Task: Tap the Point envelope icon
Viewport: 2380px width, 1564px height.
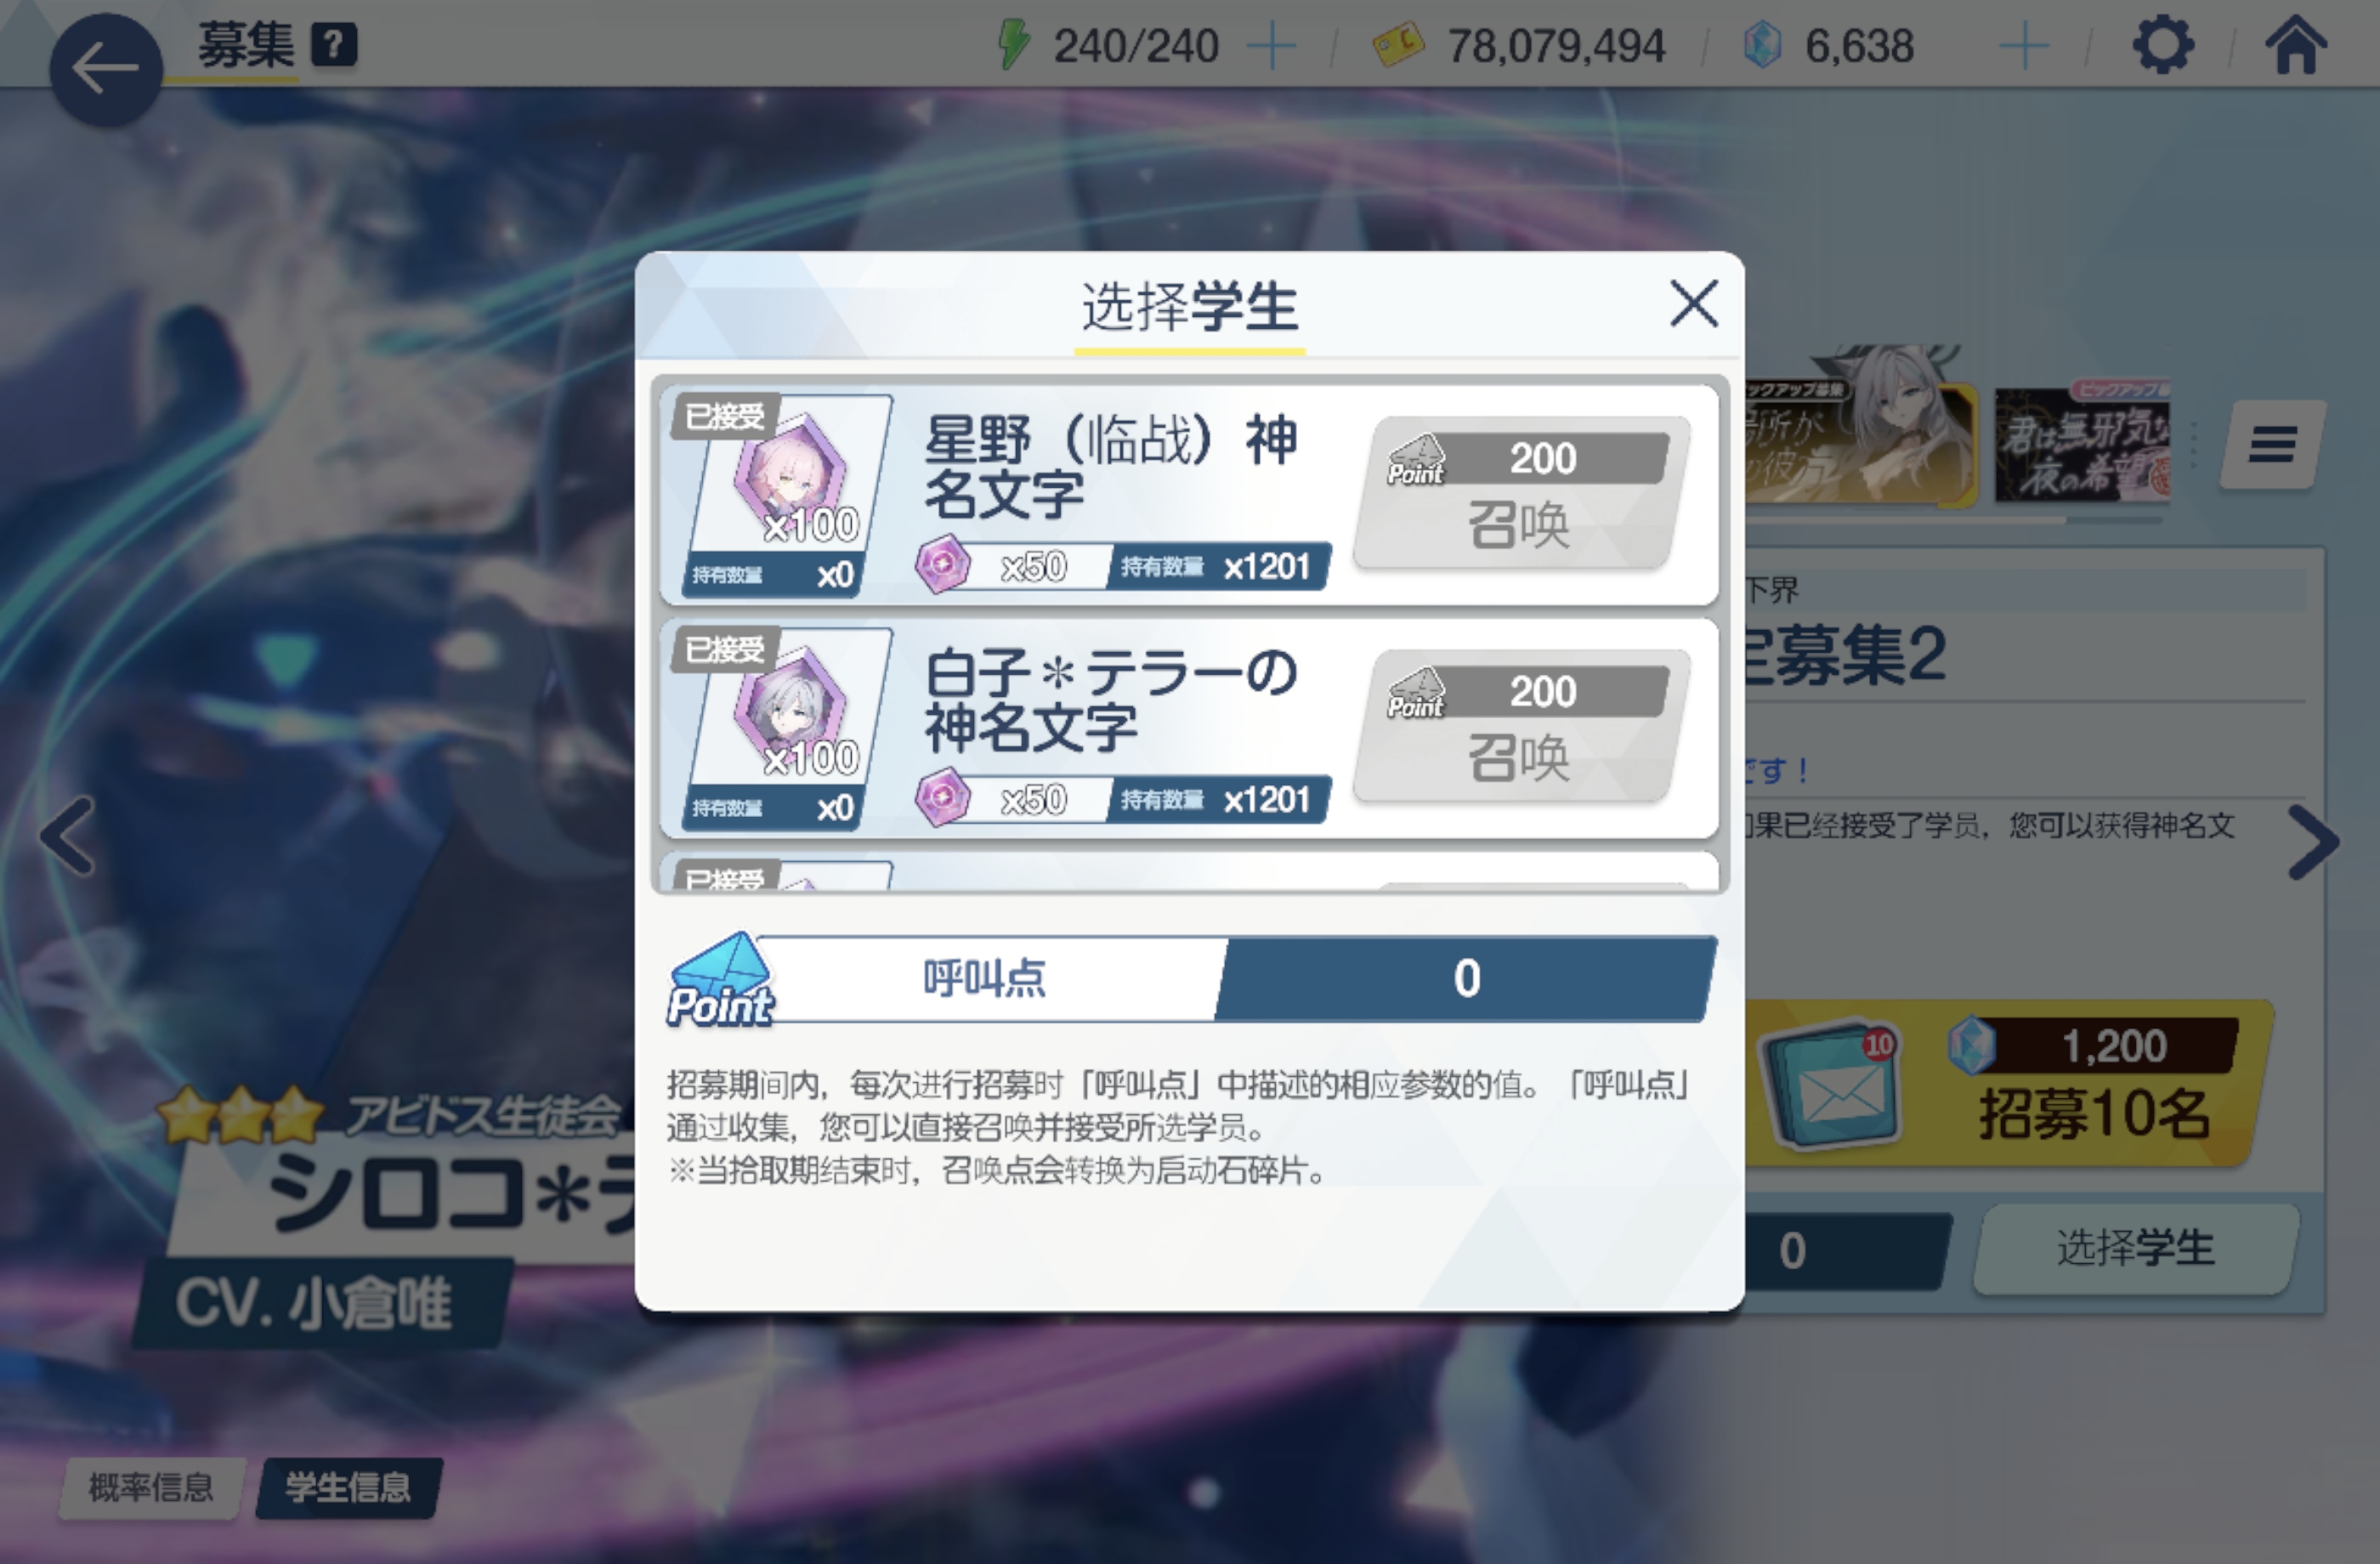Action: [x=719, y=980]
